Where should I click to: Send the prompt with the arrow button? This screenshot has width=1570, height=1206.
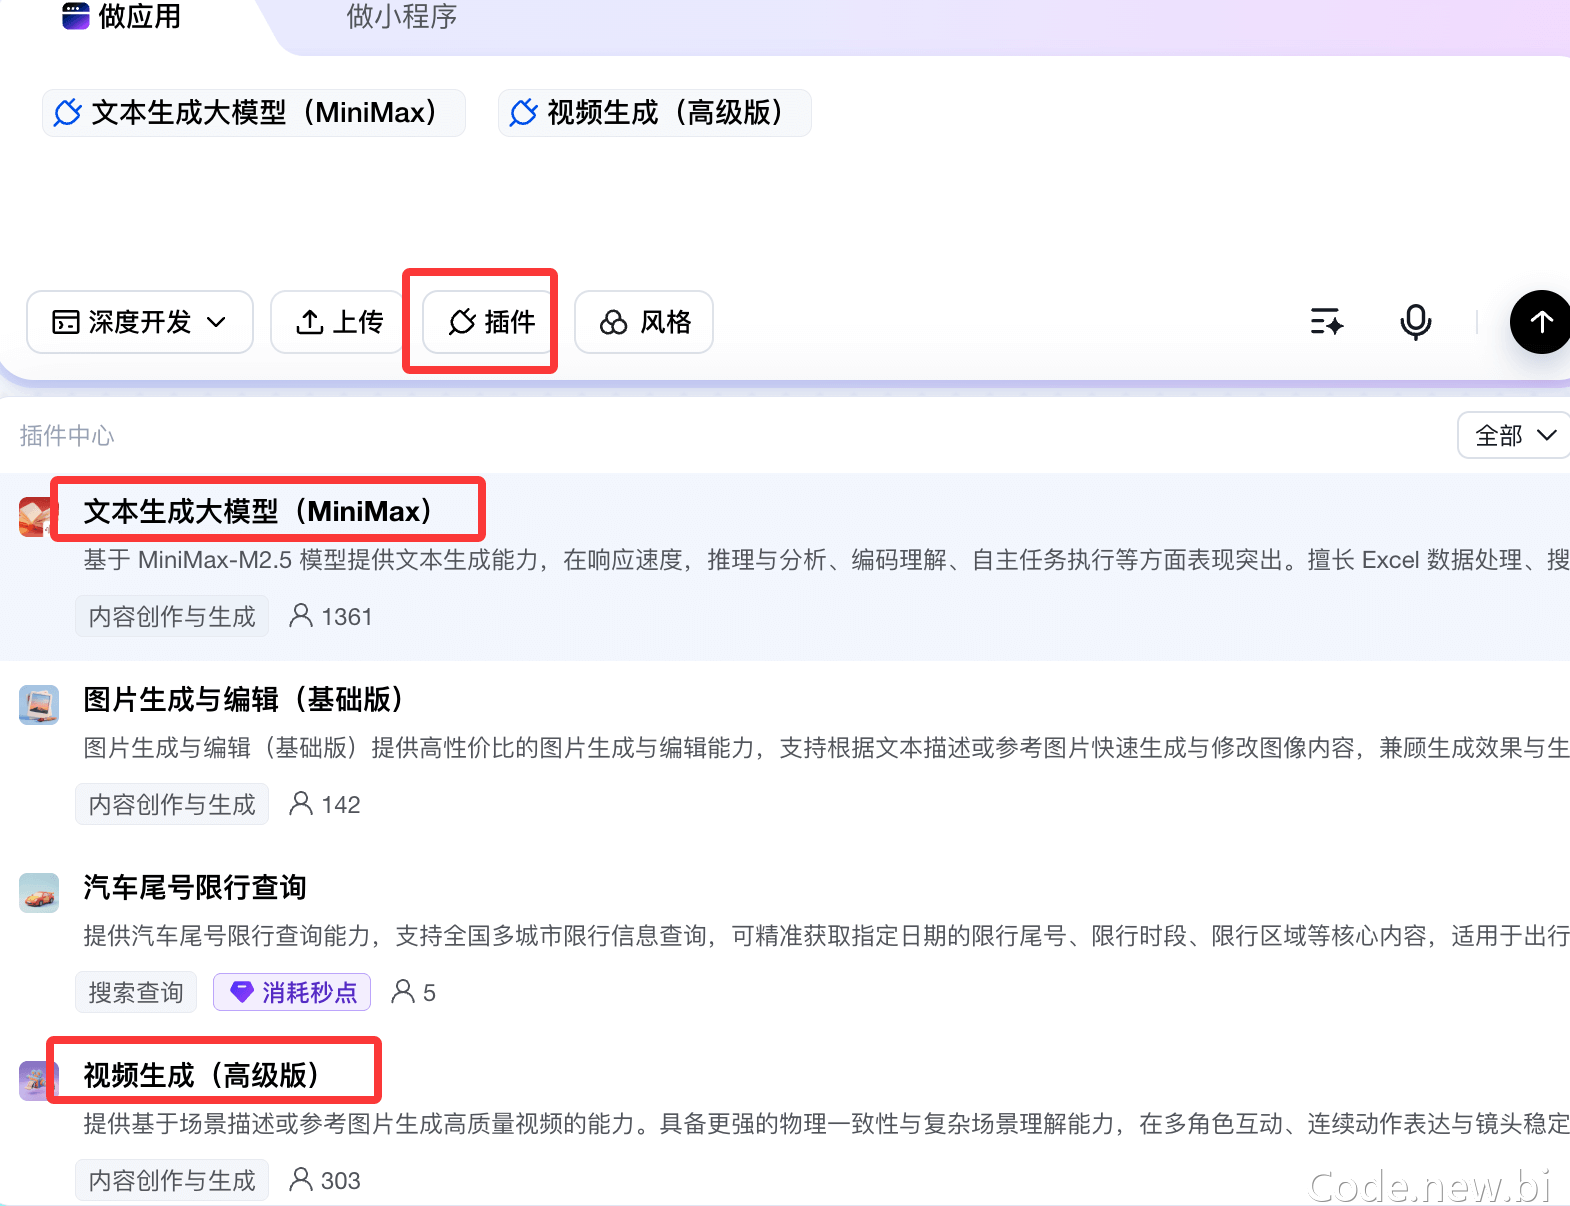[x=1540, y=322]
